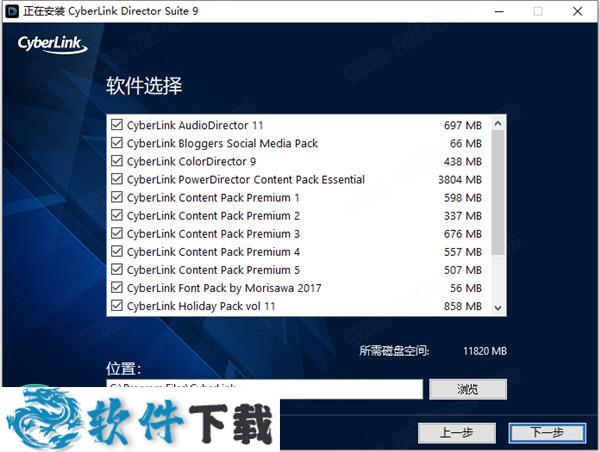Click the 浏览 browse button
This screenshot has height=452, width=600.
[x=467, y=389]
